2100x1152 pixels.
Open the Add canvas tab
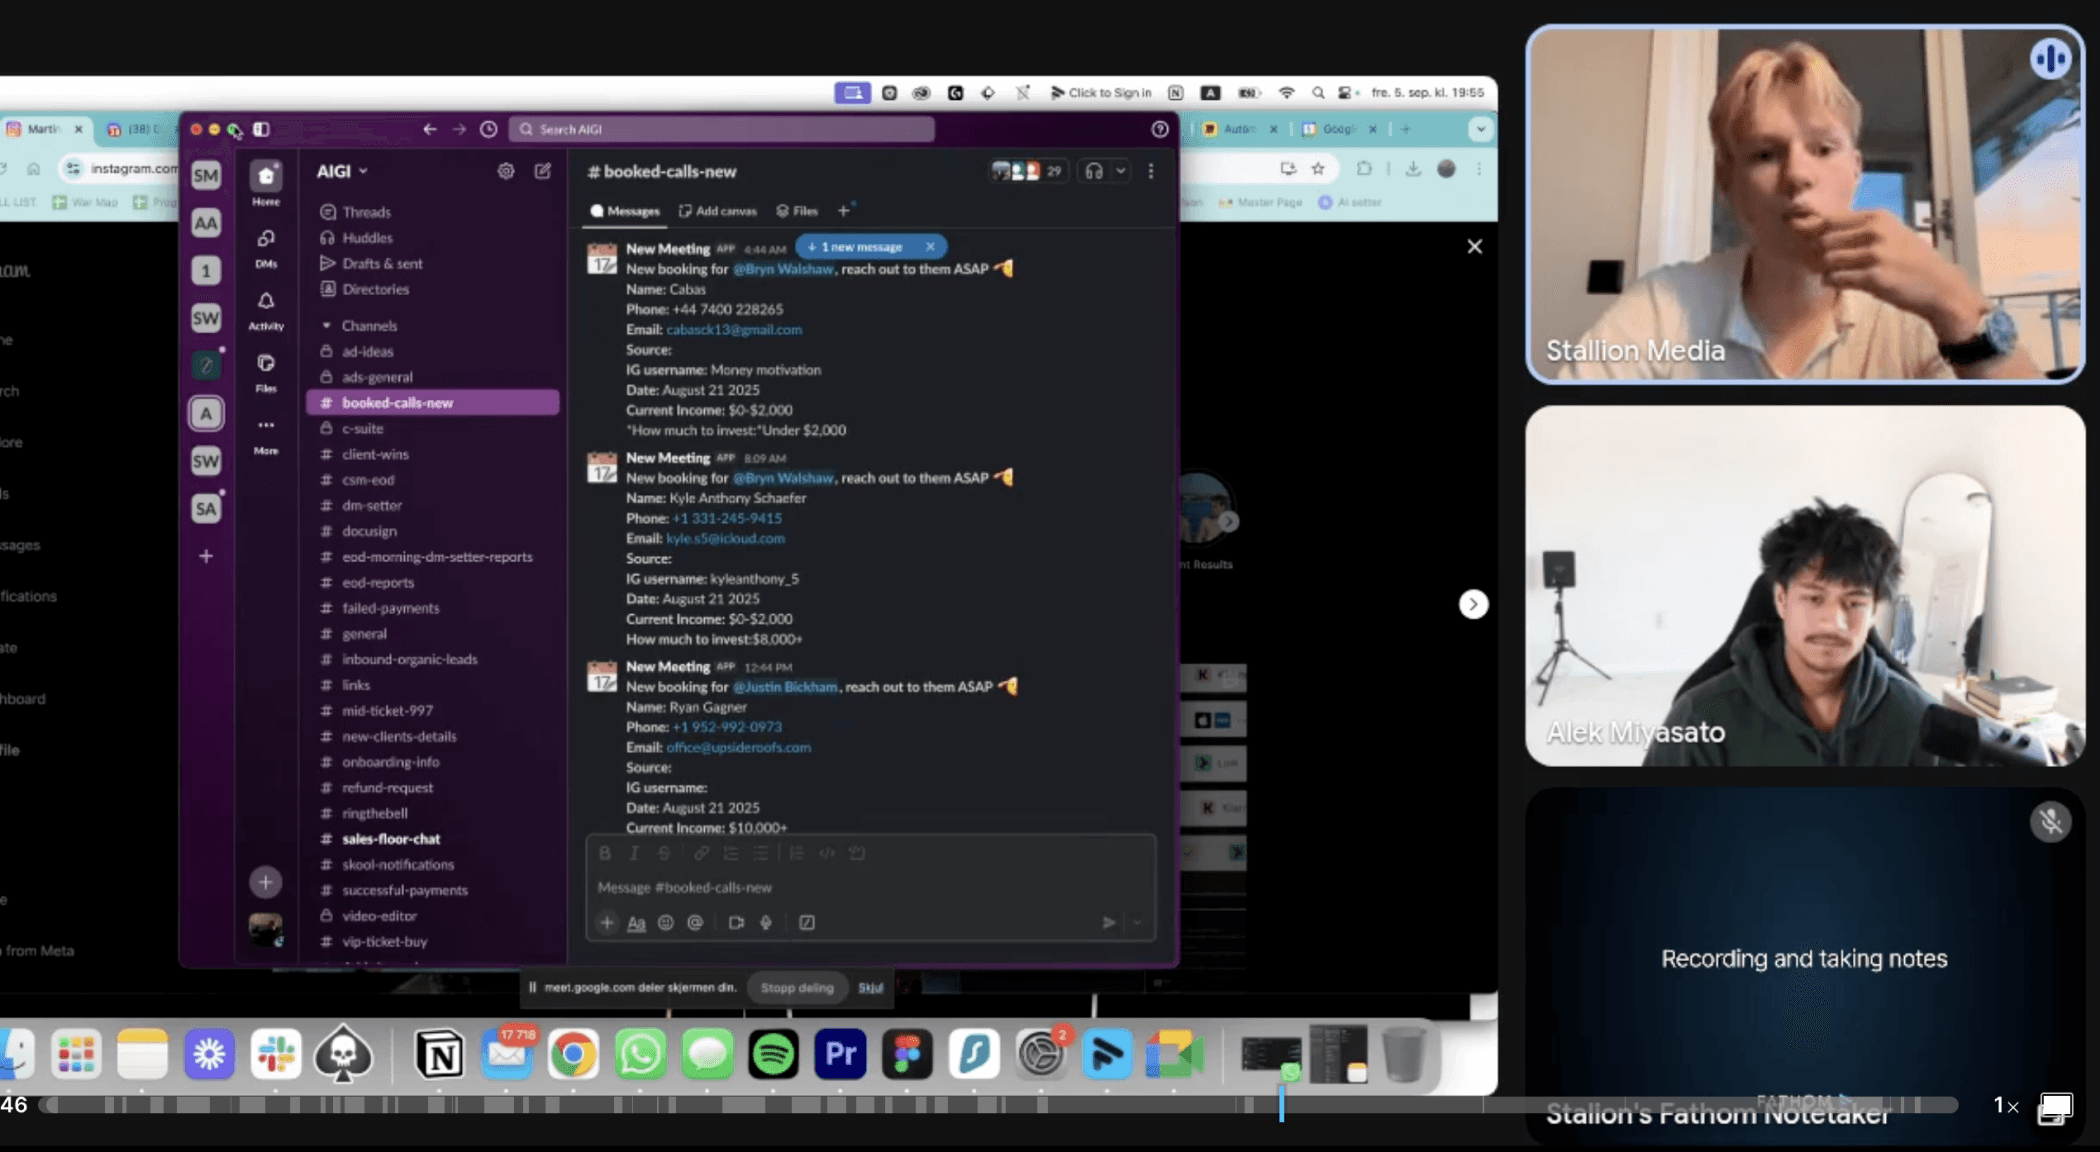coord(717,211)
